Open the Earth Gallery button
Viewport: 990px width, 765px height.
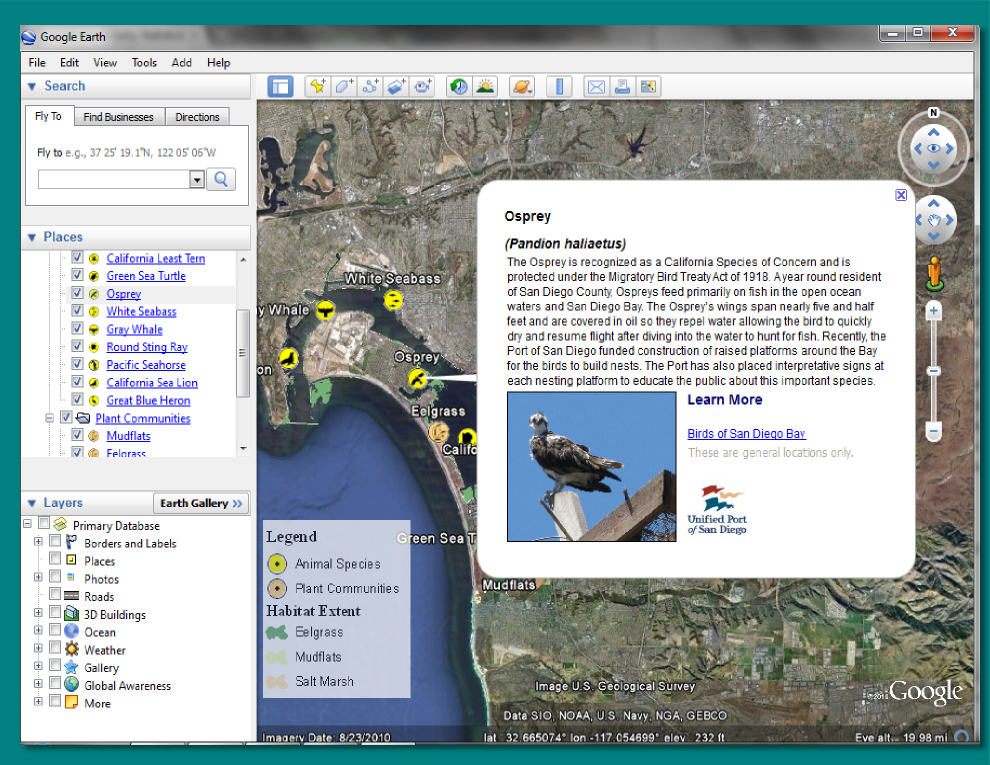[201, 503]
